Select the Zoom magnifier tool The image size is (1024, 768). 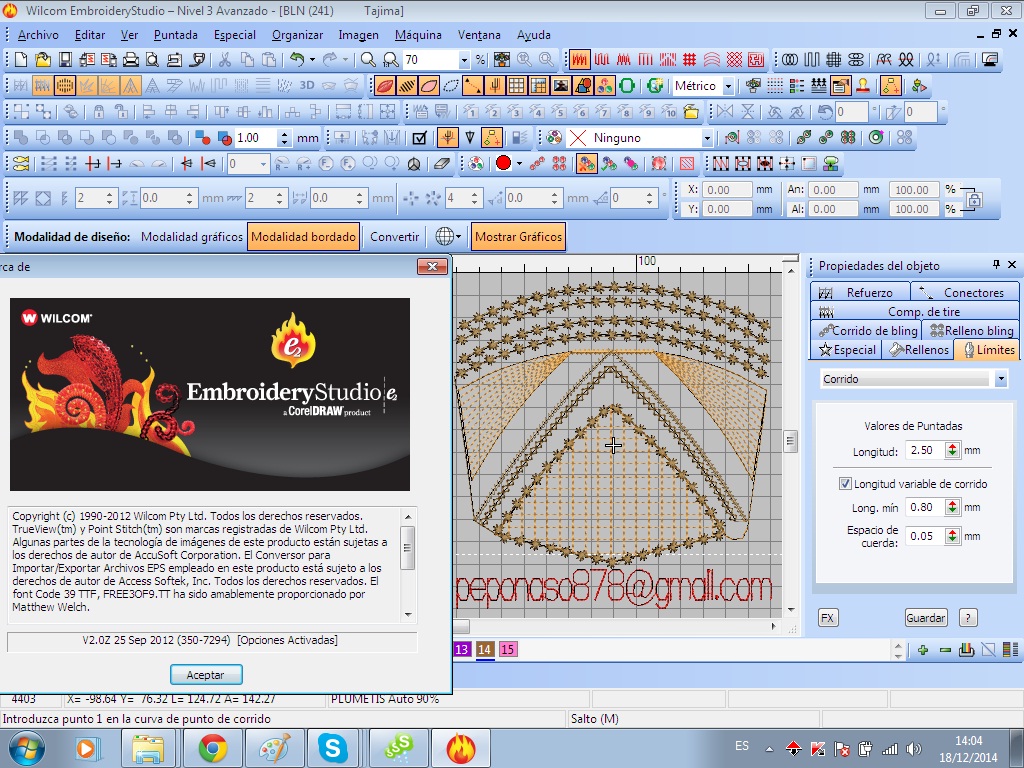tap(368, 60)
